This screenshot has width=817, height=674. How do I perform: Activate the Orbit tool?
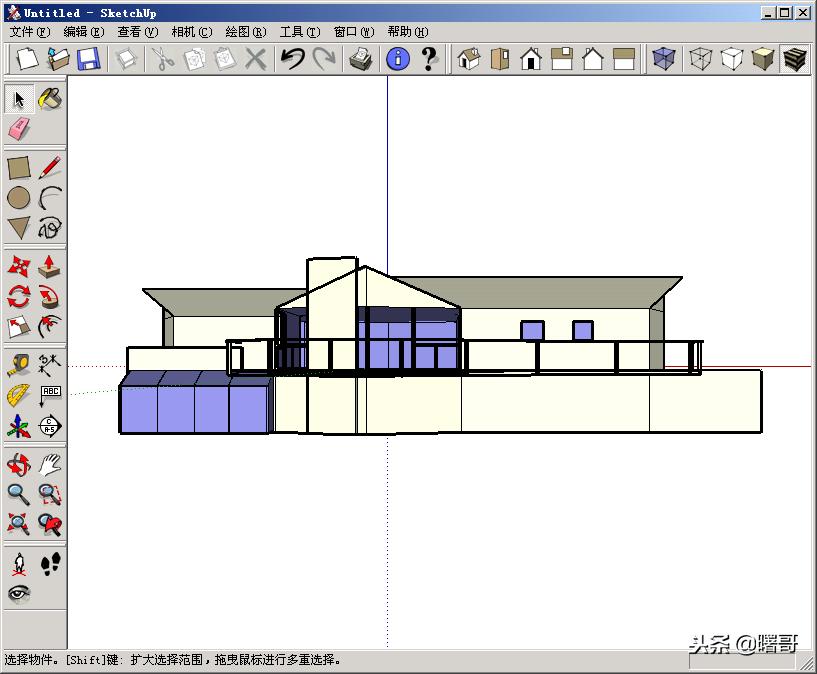18,465
